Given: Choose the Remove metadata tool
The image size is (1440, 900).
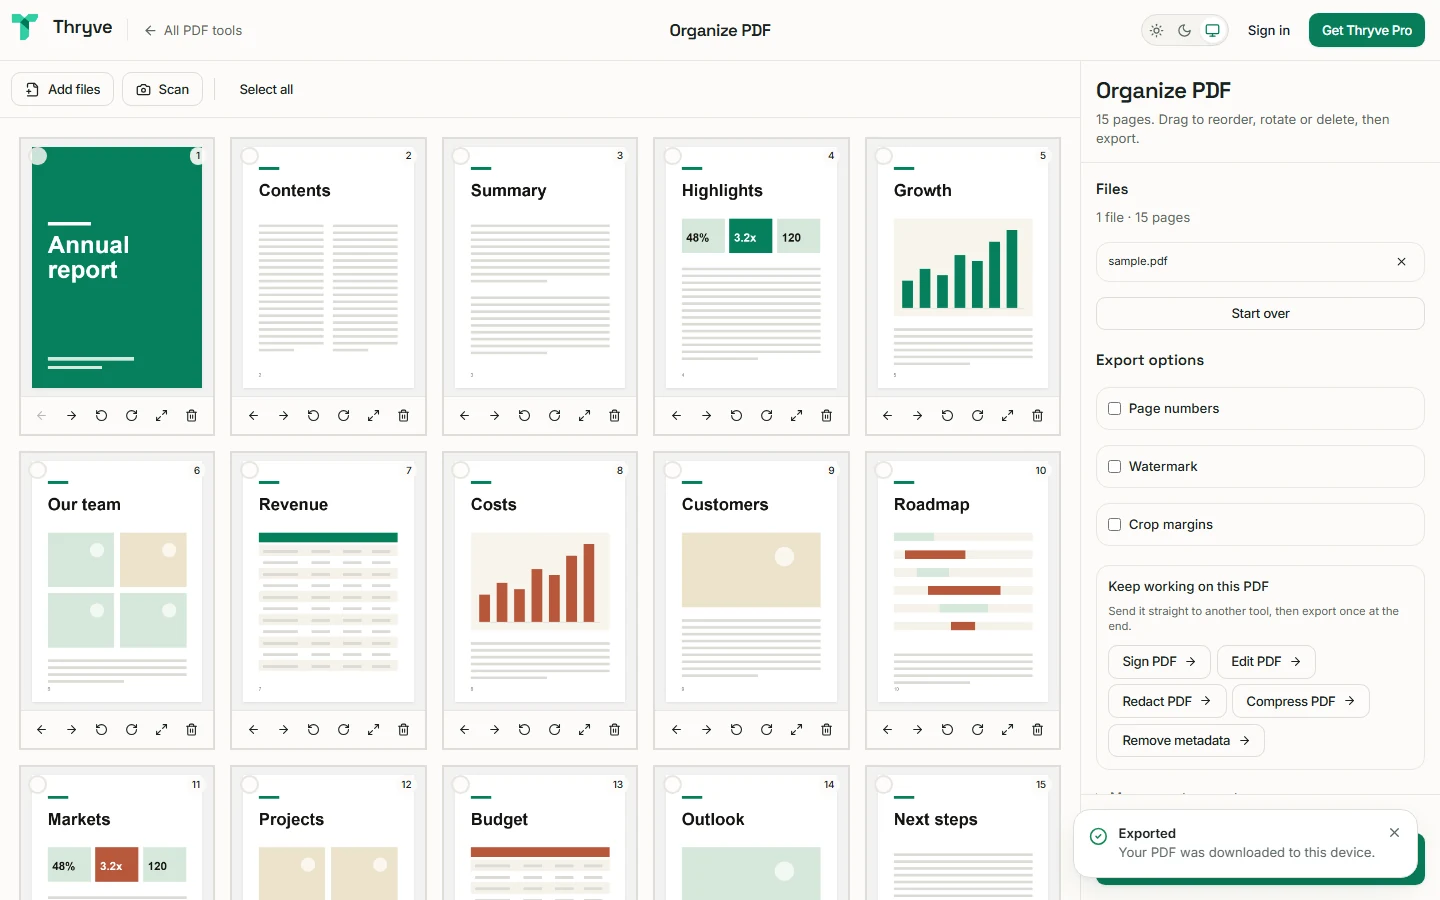Looking at the screenshot, I should tap(1186, 740).
